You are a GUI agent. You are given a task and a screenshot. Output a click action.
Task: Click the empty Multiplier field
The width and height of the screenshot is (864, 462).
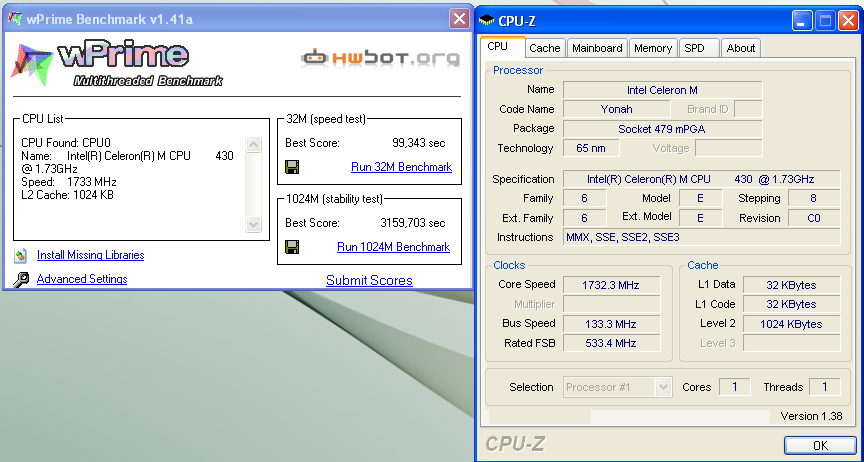[x=611, y=304]
